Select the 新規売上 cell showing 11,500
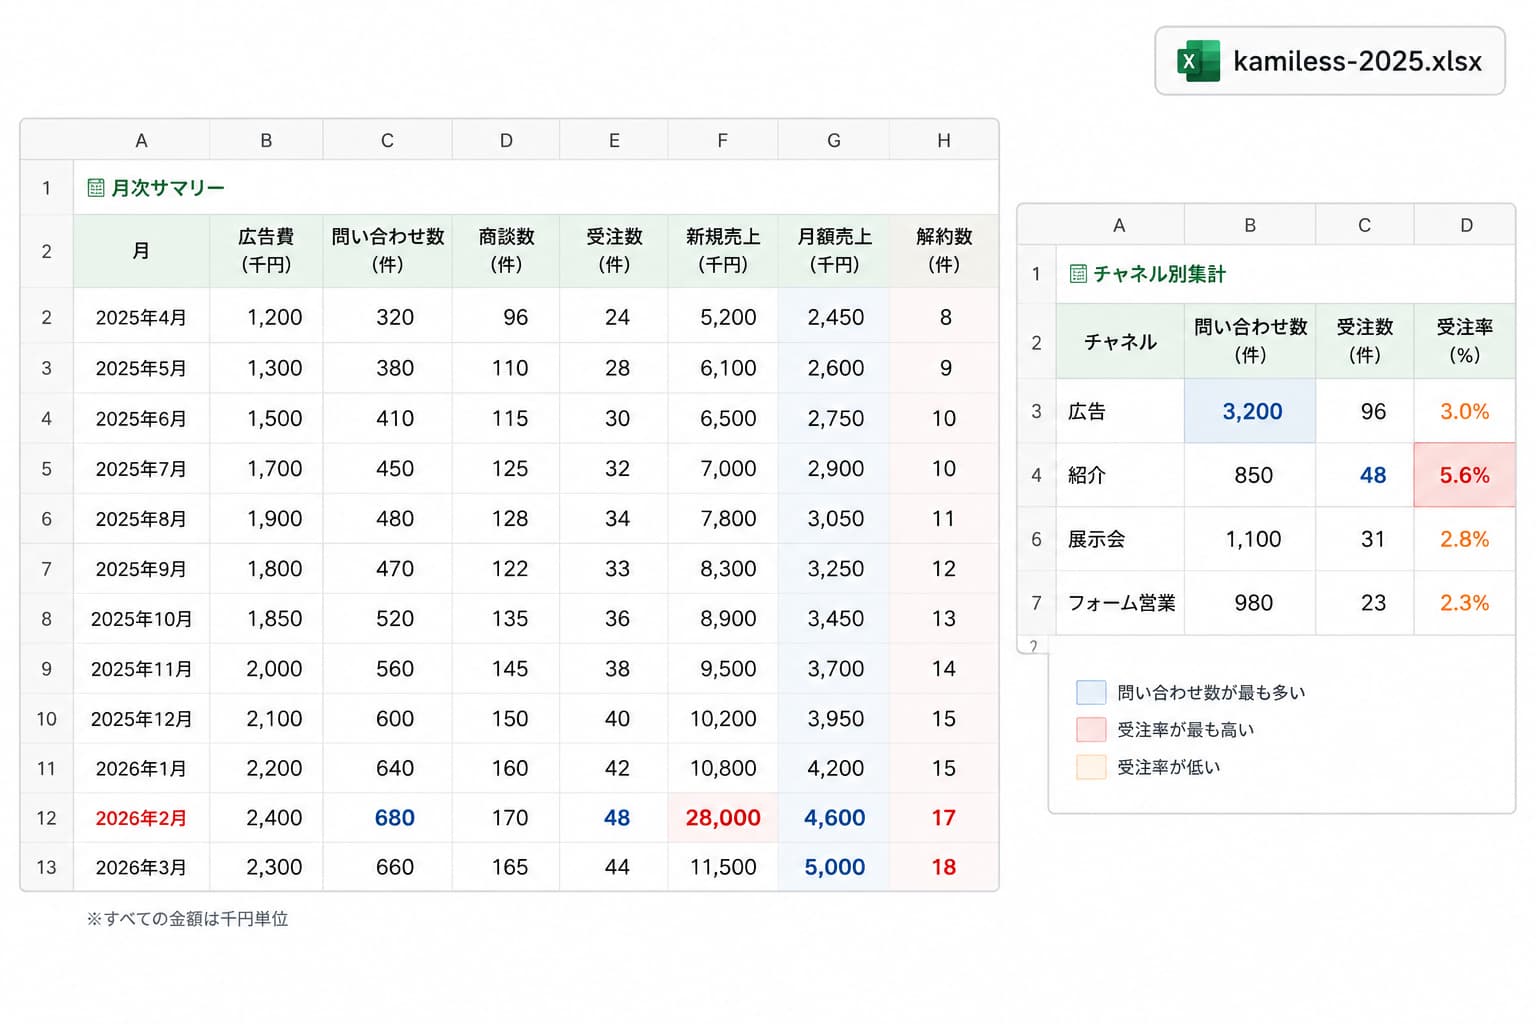The image size is (1536, 1024). click(x=723, y=867)
